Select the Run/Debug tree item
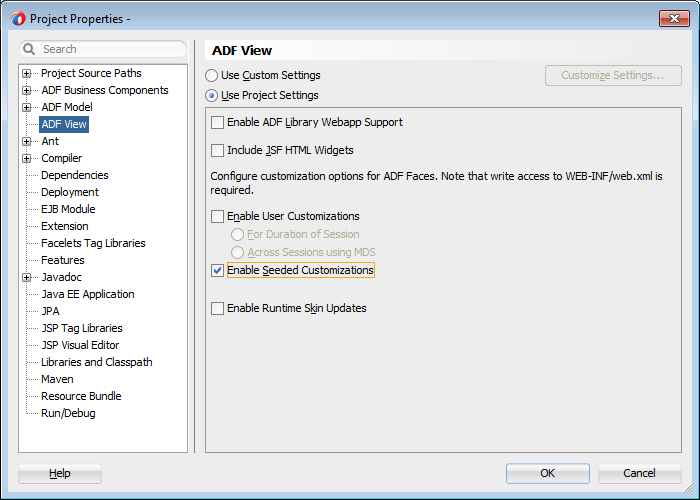Screen dimensions: 700x500 coord(68,413)
